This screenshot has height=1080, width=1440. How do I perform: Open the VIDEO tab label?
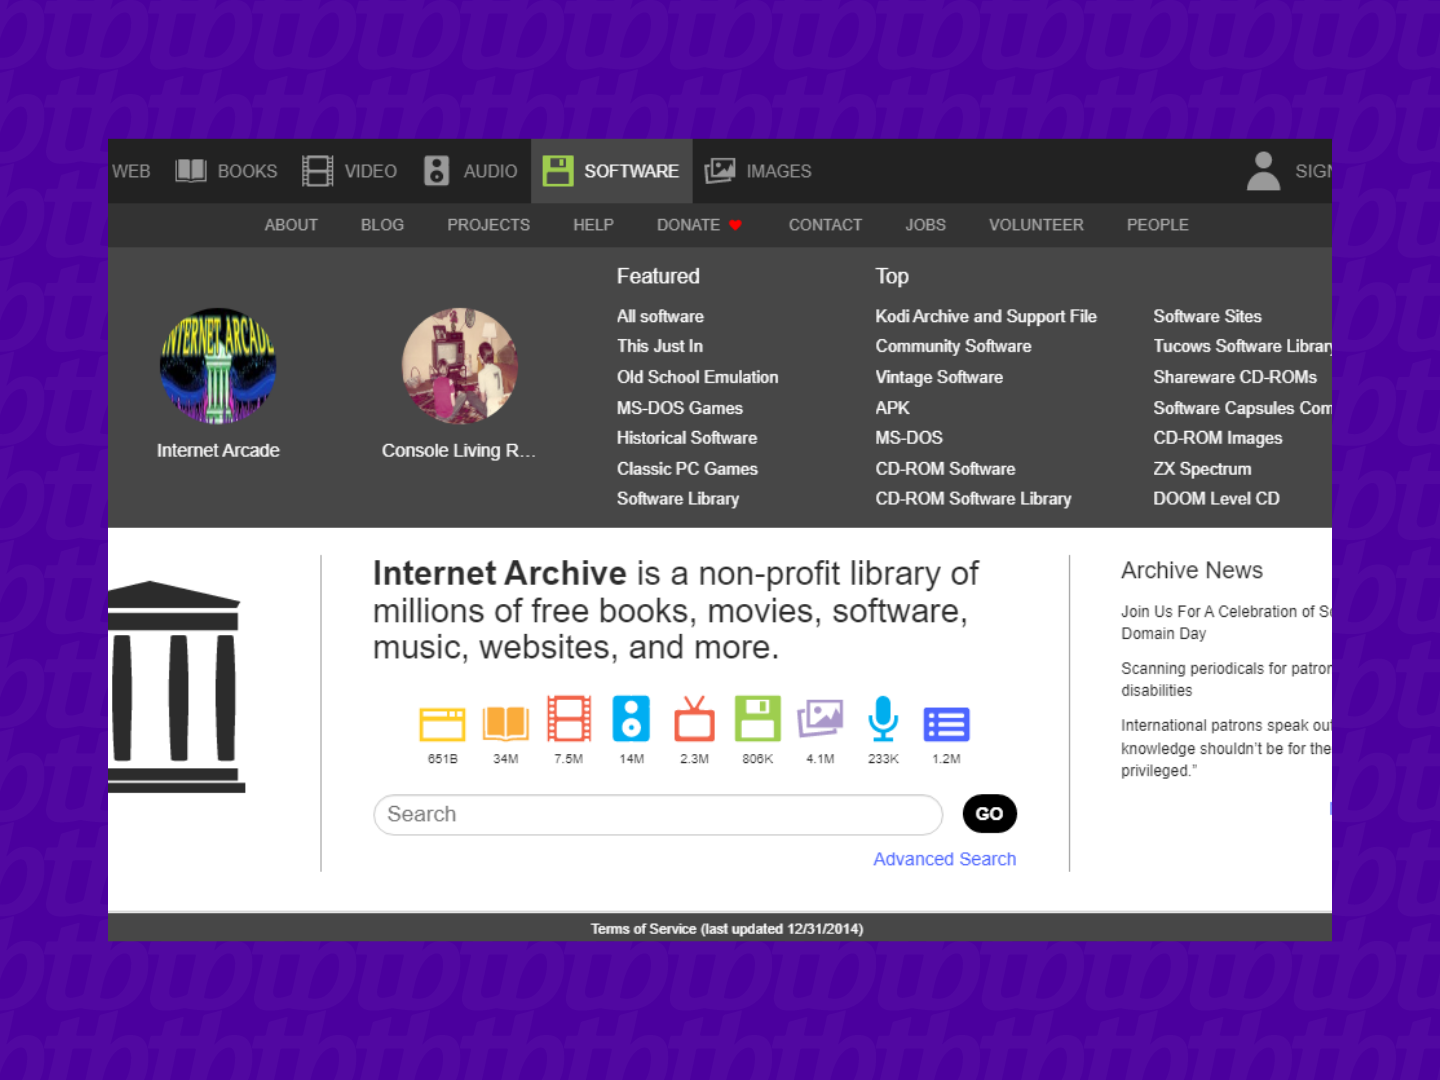click(371, 171)
